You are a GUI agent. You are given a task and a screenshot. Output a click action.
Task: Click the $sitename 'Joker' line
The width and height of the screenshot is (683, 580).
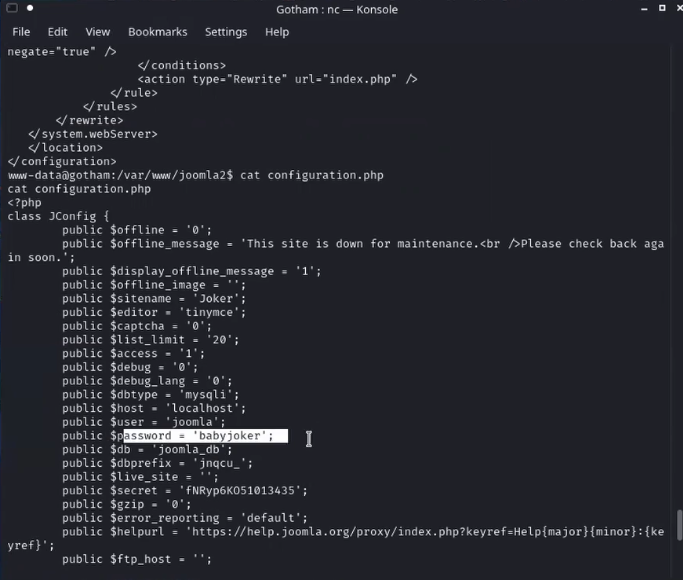[x=154, y=298]
